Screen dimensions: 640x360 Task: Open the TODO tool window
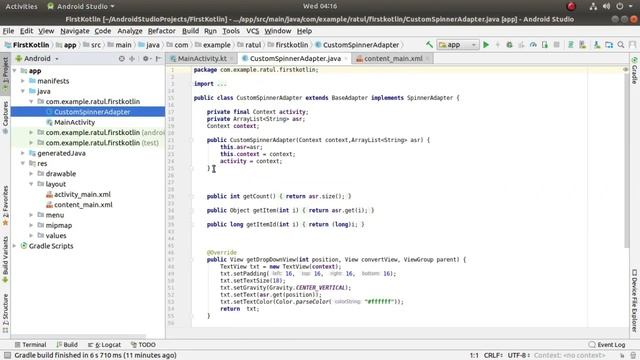click(x=143, y=344)
